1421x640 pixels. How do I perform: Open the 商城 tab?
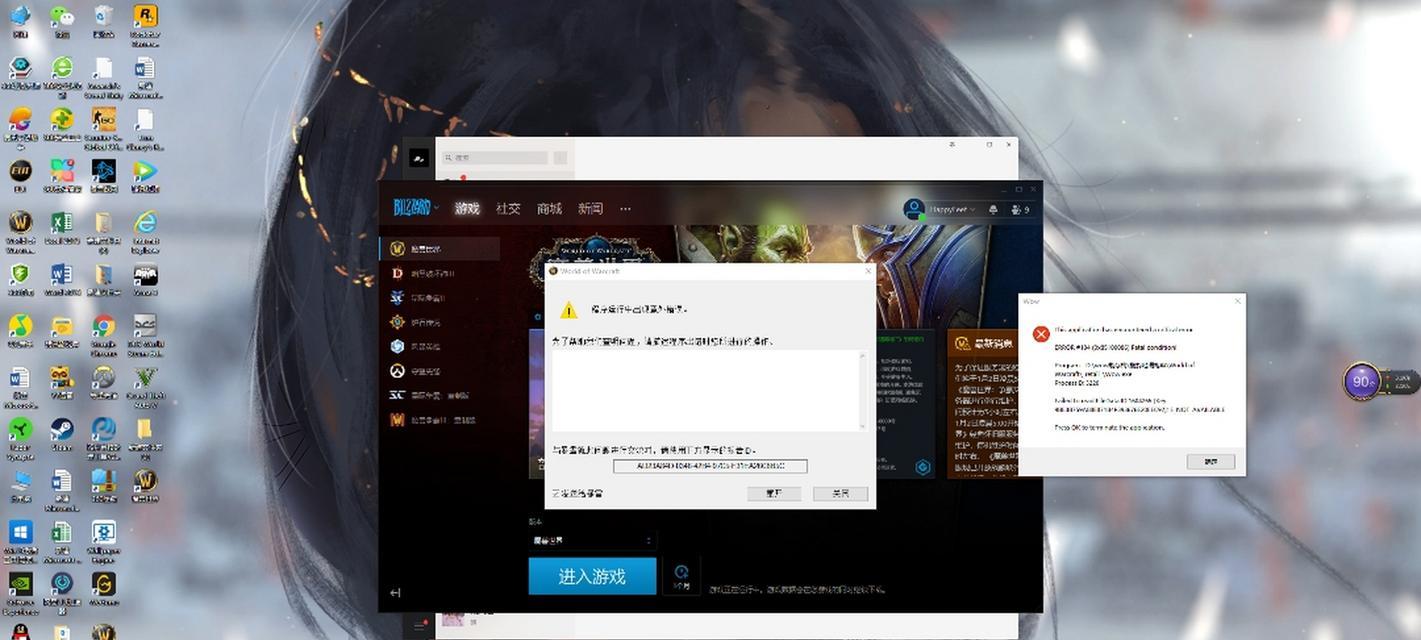pyautogui.click(x=549, y=209)
